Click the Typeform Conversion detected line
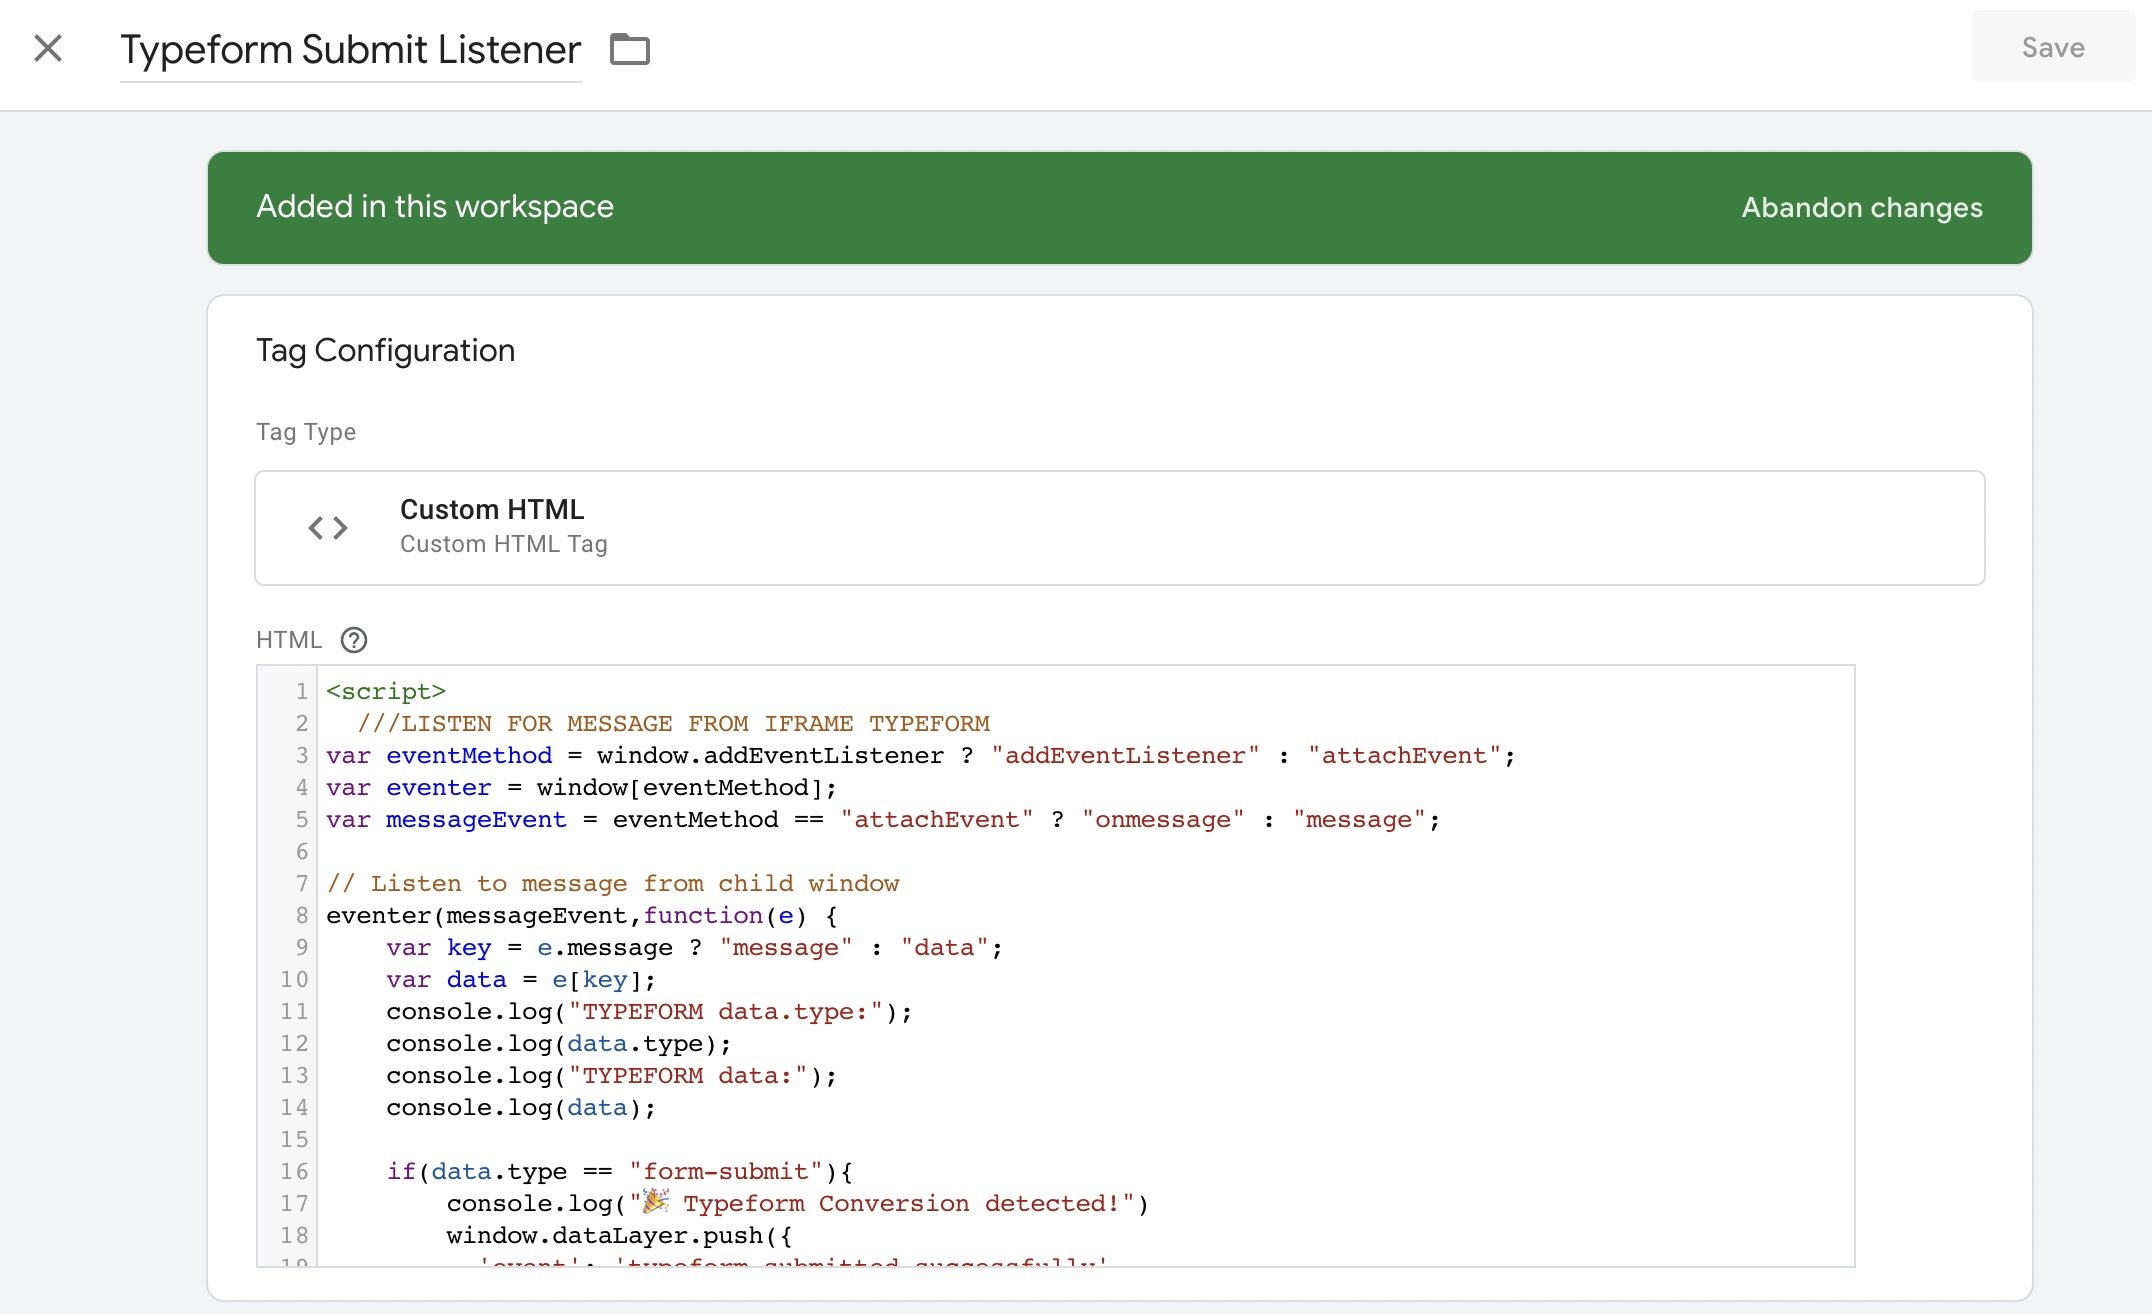2152x1314 pixels. coord(798,1203)
